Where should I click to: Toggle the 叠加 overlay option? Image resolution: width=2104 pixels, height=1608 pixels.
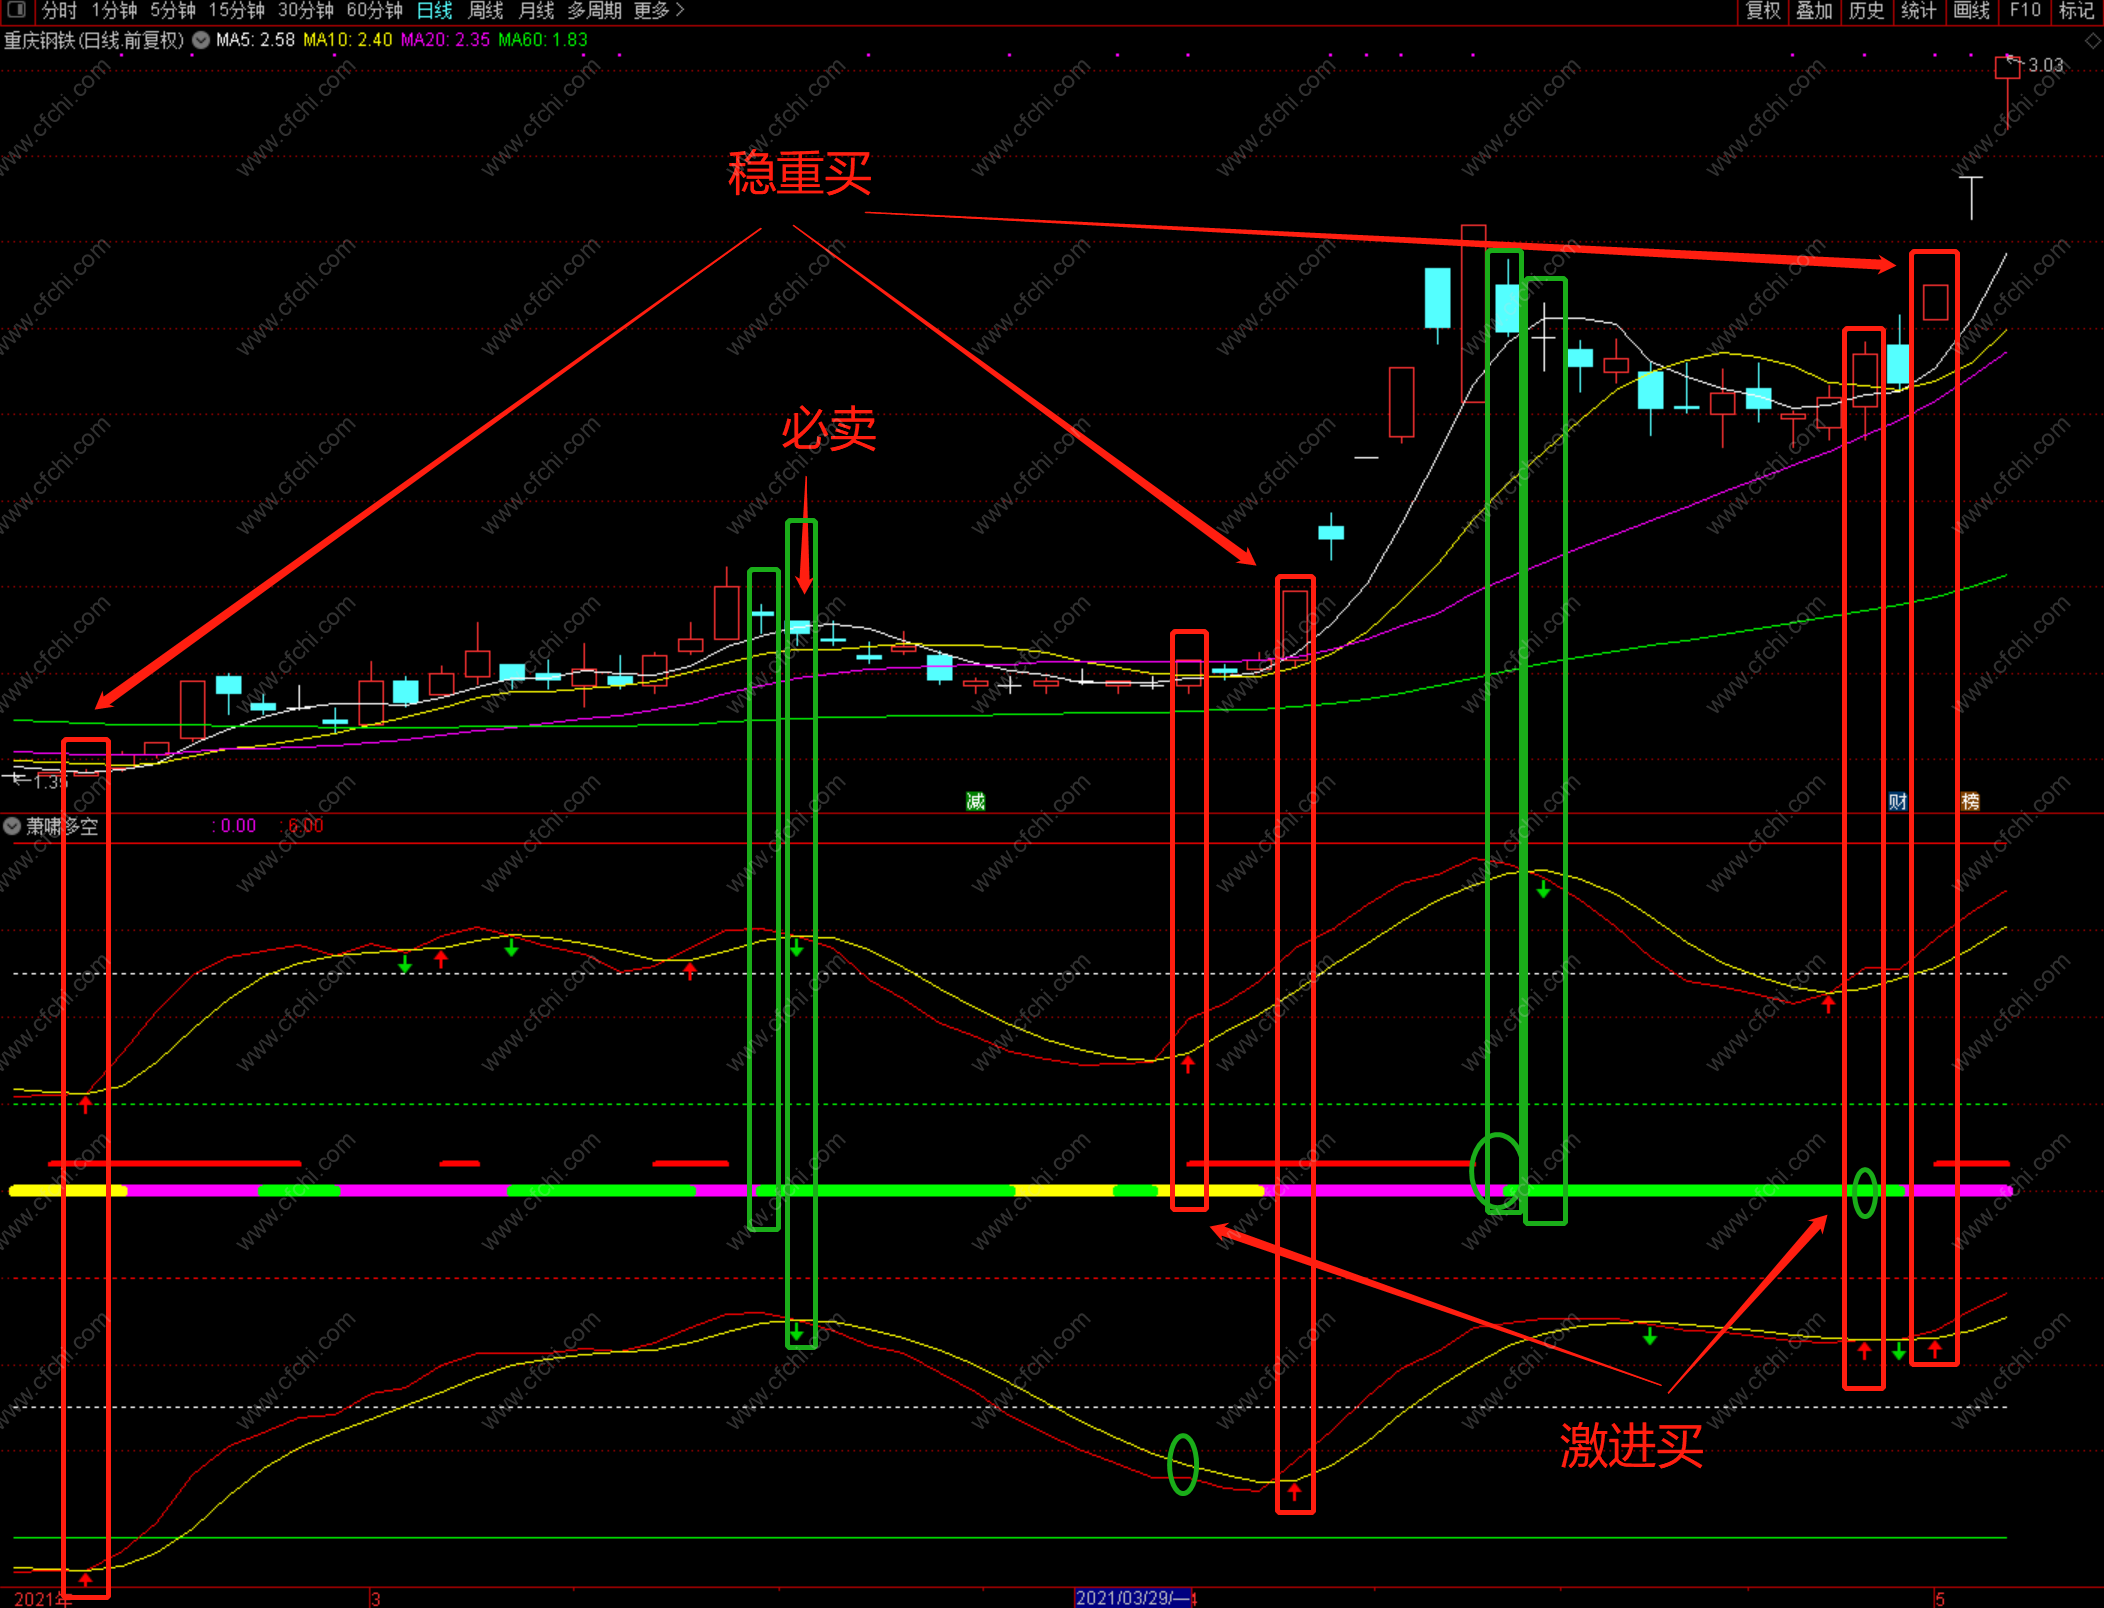tap(1814, 10)
